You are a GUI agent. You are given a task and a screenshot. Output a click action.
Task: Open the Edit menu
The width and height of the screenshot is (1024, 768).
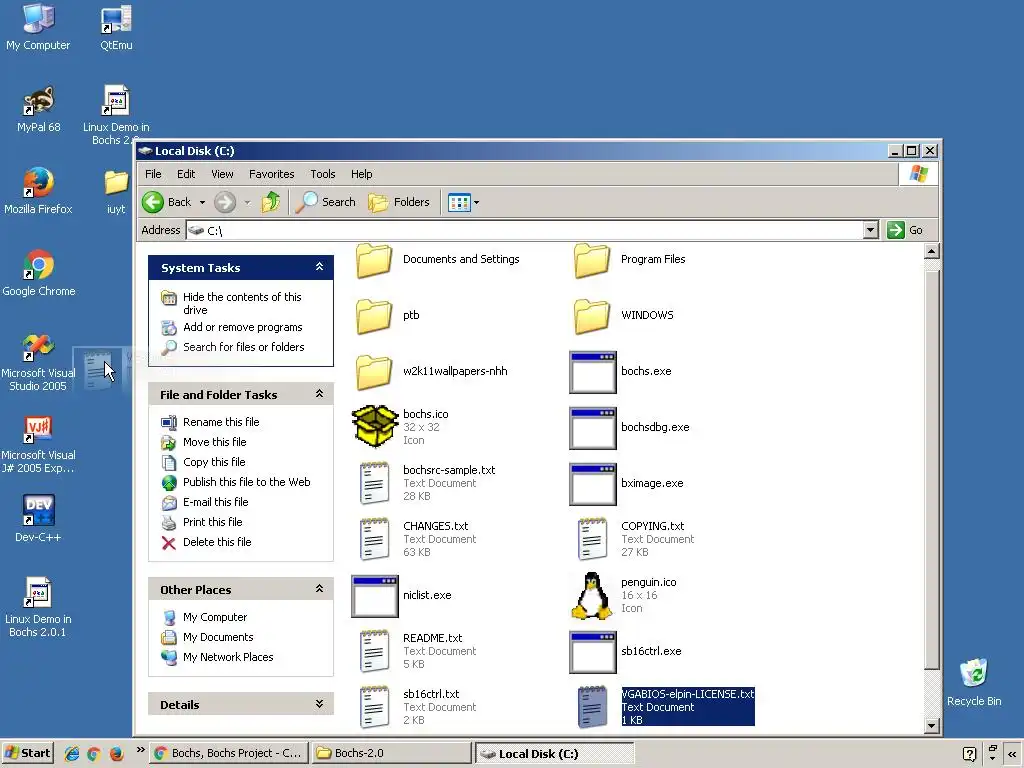186,174
